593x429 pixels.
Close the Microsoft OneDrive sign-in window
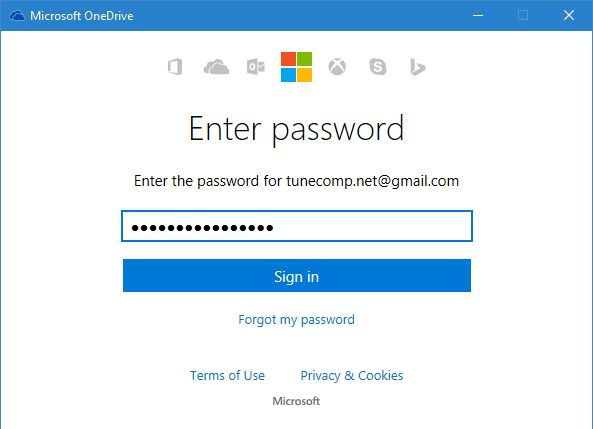click(x=569, y=16)
